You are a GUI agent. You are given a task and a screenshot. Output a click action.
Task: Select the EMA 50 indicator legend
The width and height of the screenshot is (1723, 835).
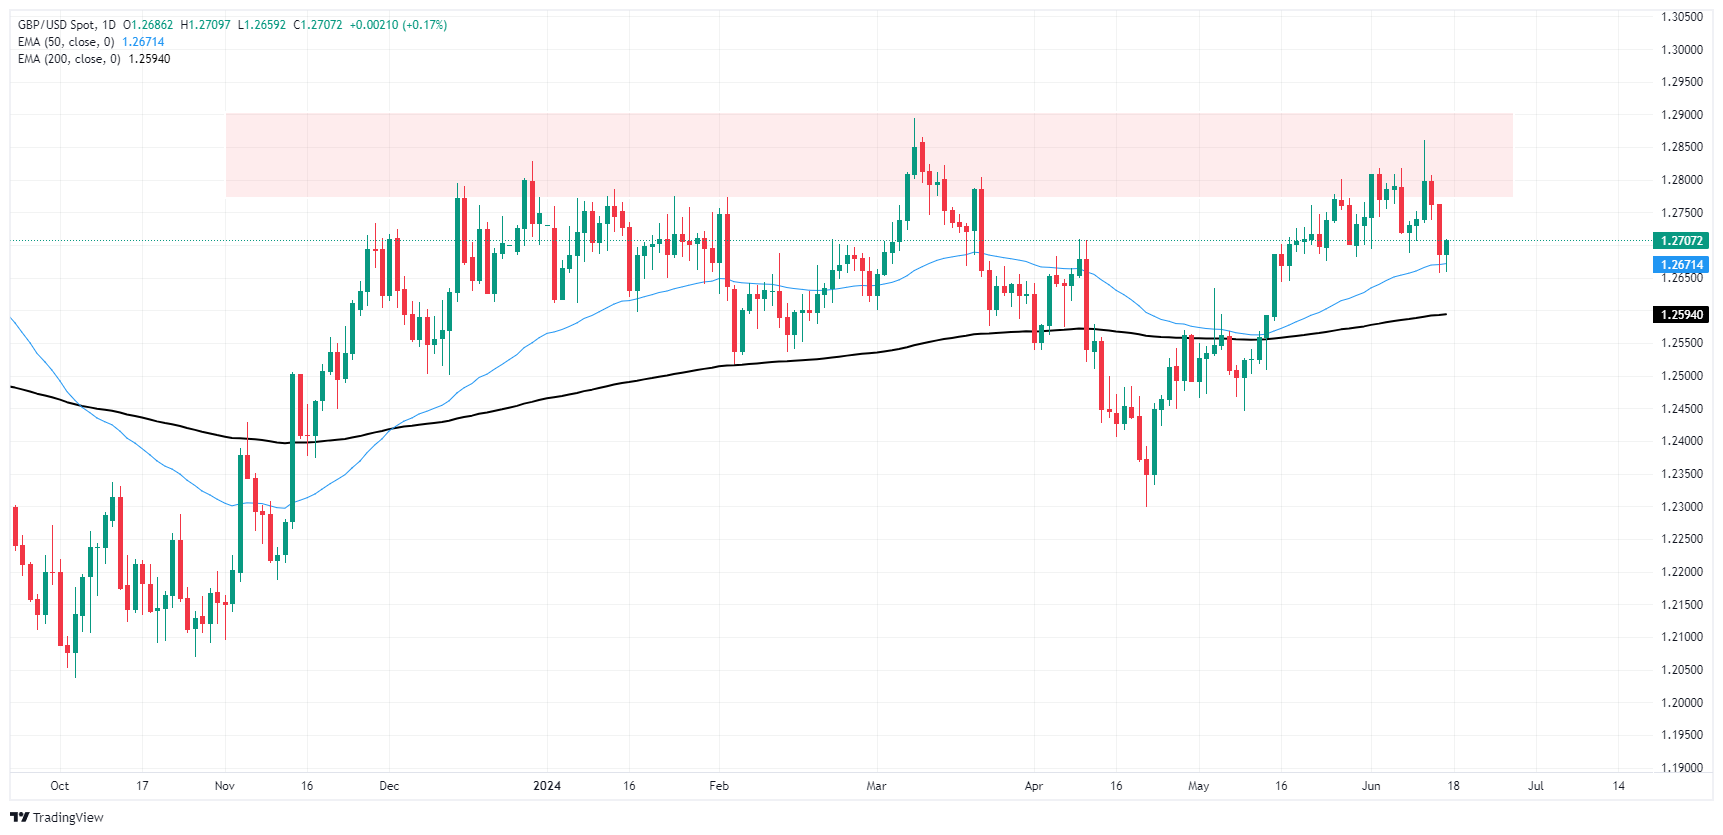66,42
